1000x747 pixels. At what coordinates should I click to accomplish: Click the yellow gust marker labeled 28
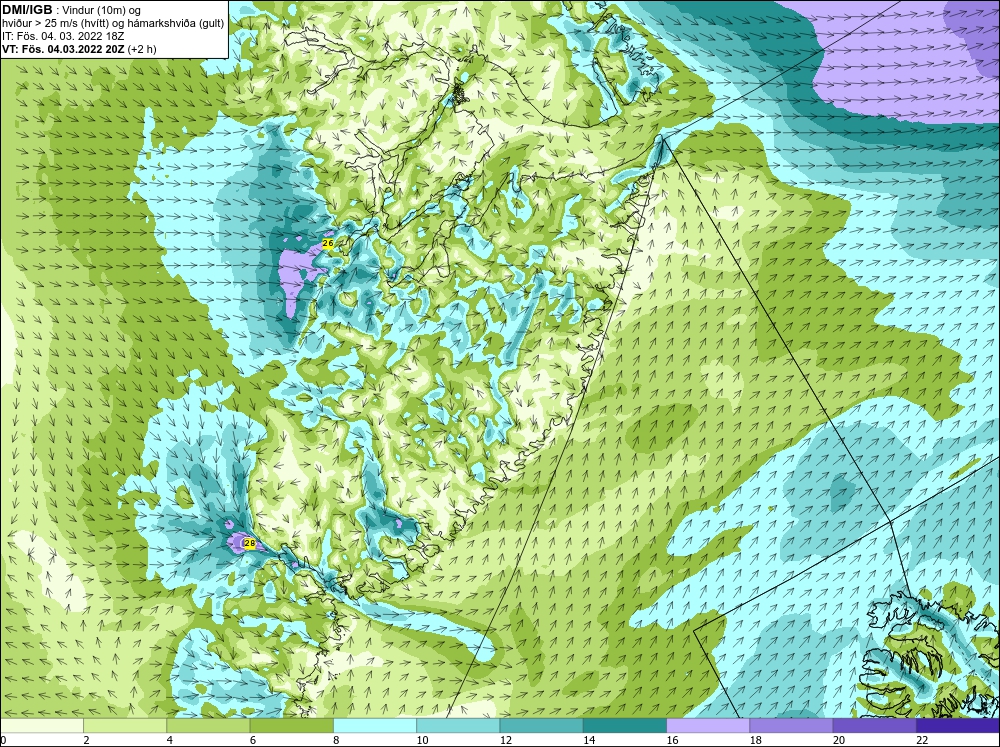coord(250,544)
